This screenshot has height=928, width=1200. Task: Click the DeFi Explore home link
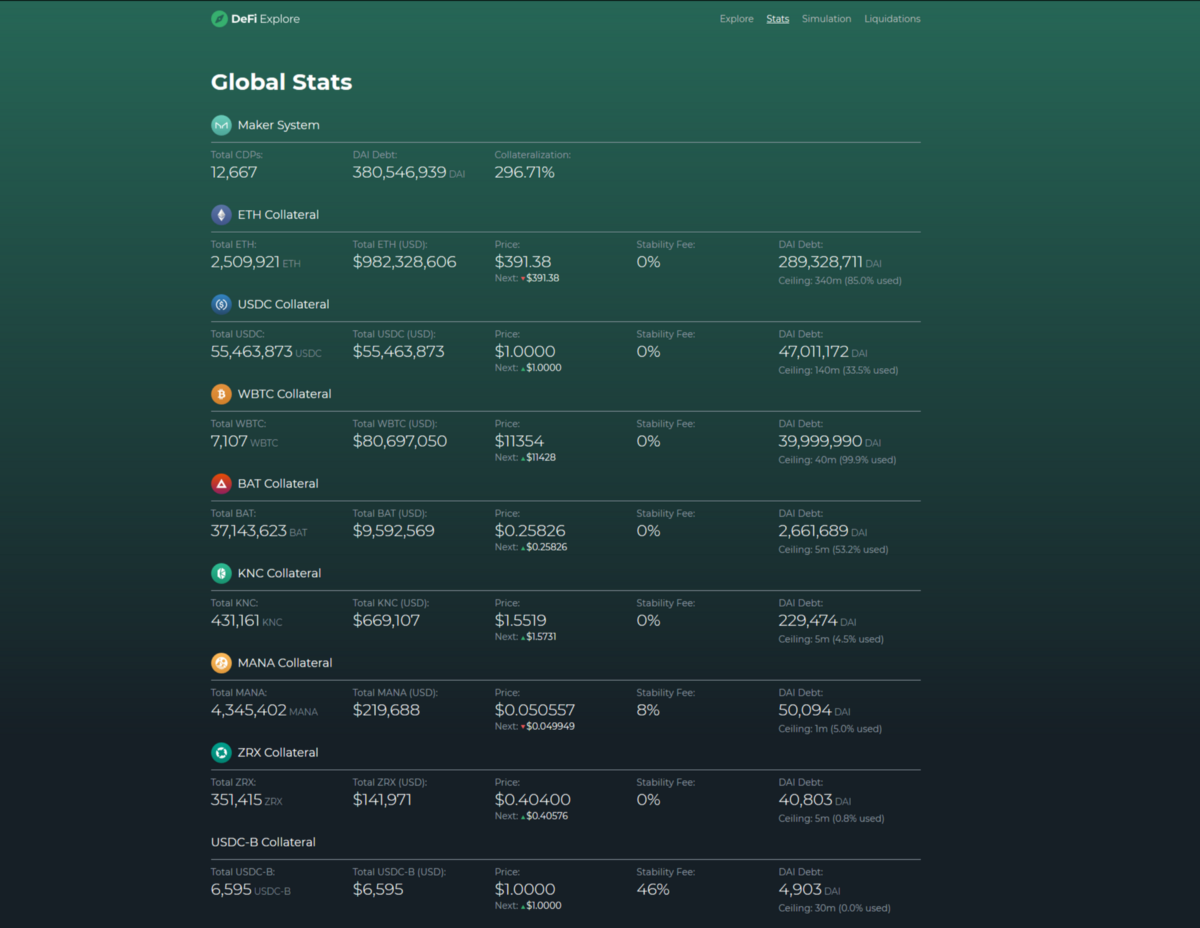pos(255,19)
